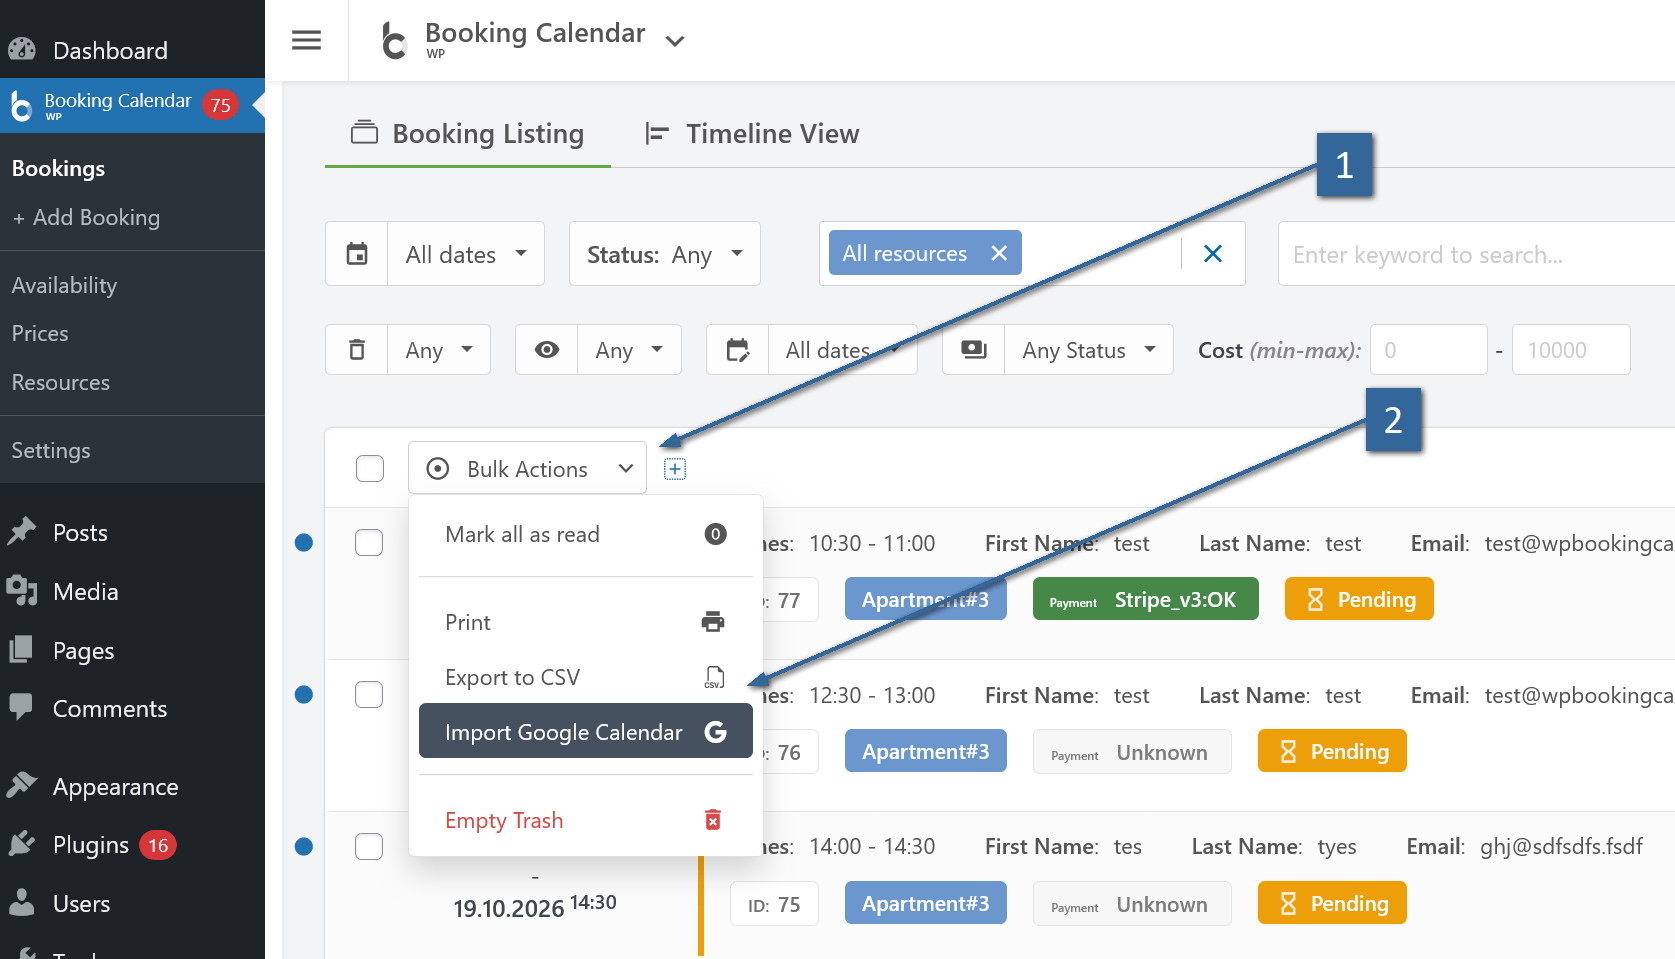Clear the resources selection with blue X
This screenshot has width=1675, height=959.
pyautogui.click(x=1213, y=254)
